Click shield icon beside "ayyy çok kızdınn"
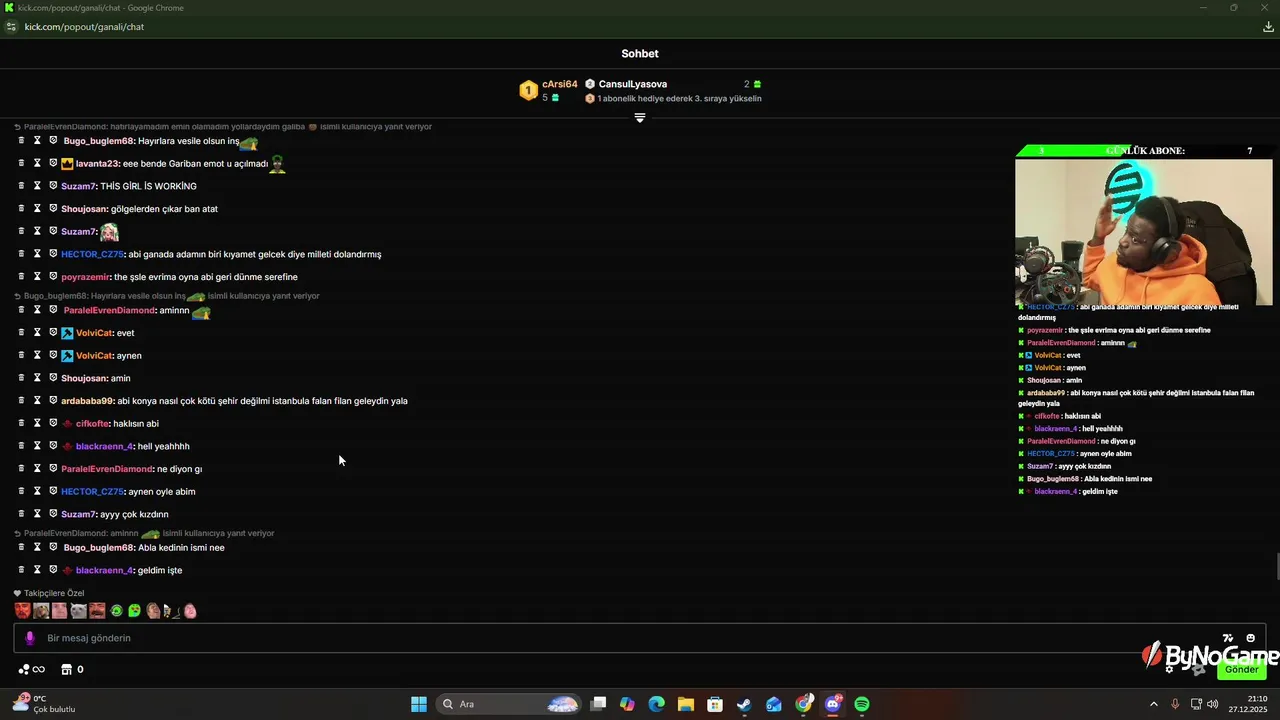Viewport: 1280px width, 720px height. coord(53,514)
